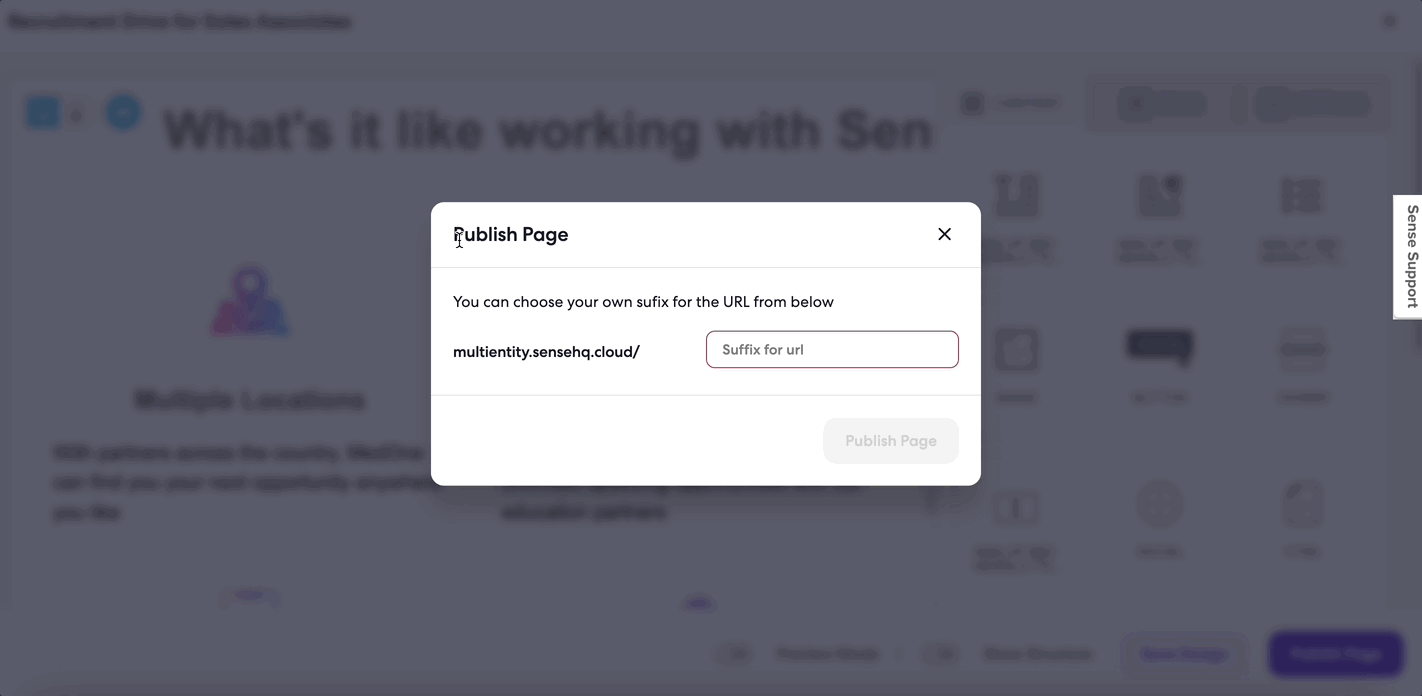Click the Multiple Locations heading text

click(250, 401)
